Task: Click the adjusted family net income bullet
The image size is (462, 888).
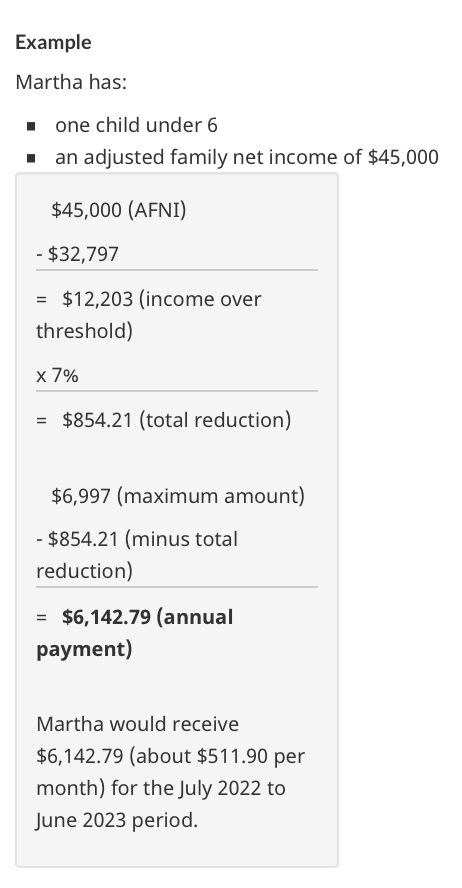Action: click(x=247, y=157)
